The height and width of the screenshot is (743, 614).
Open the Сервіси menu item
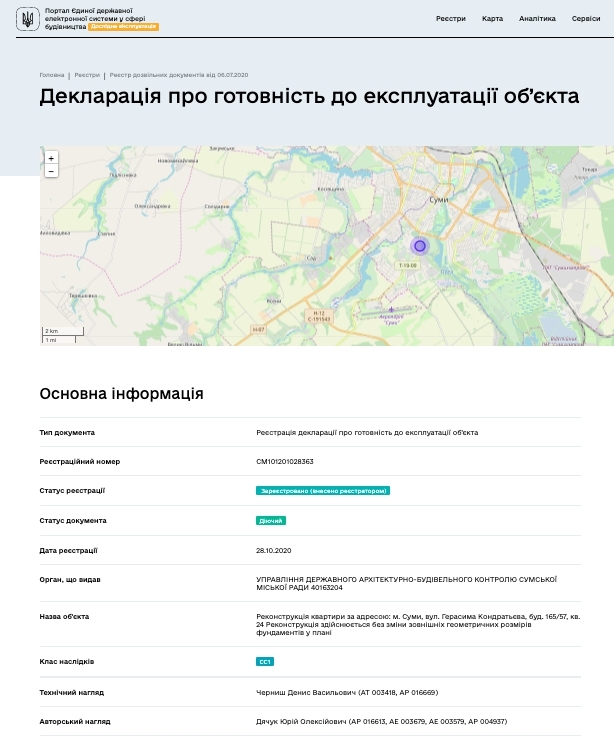click(586, 18)
